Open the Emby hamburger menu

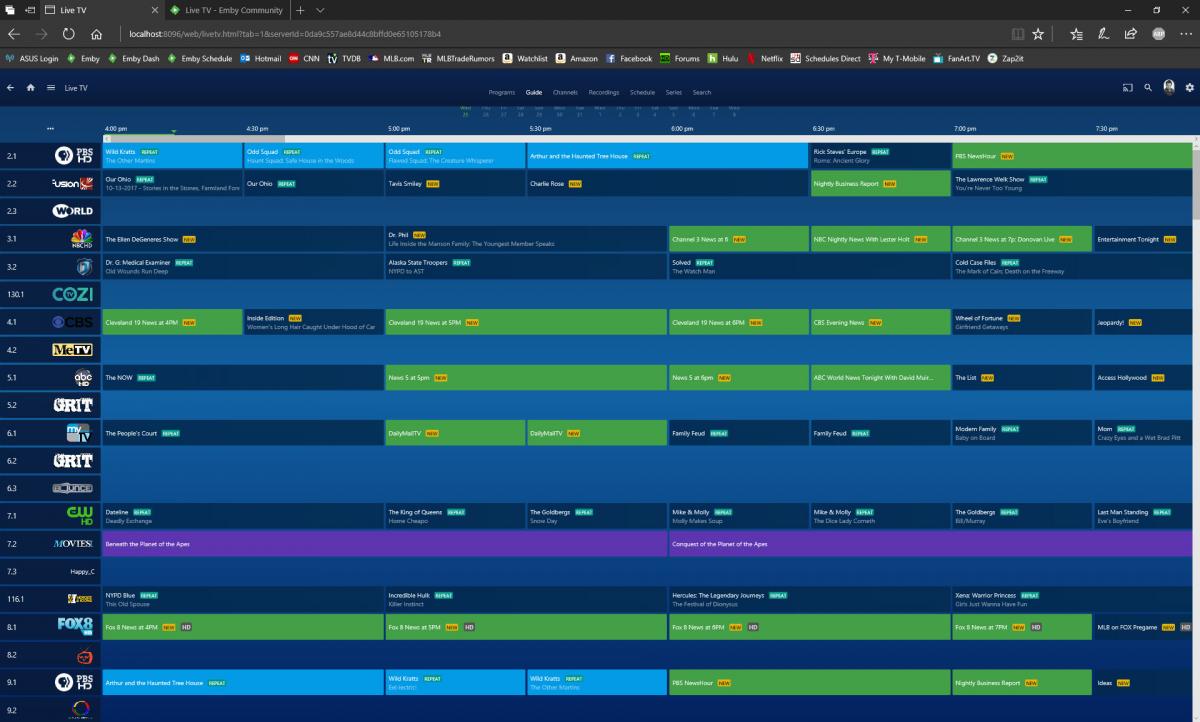click(51, 88)
